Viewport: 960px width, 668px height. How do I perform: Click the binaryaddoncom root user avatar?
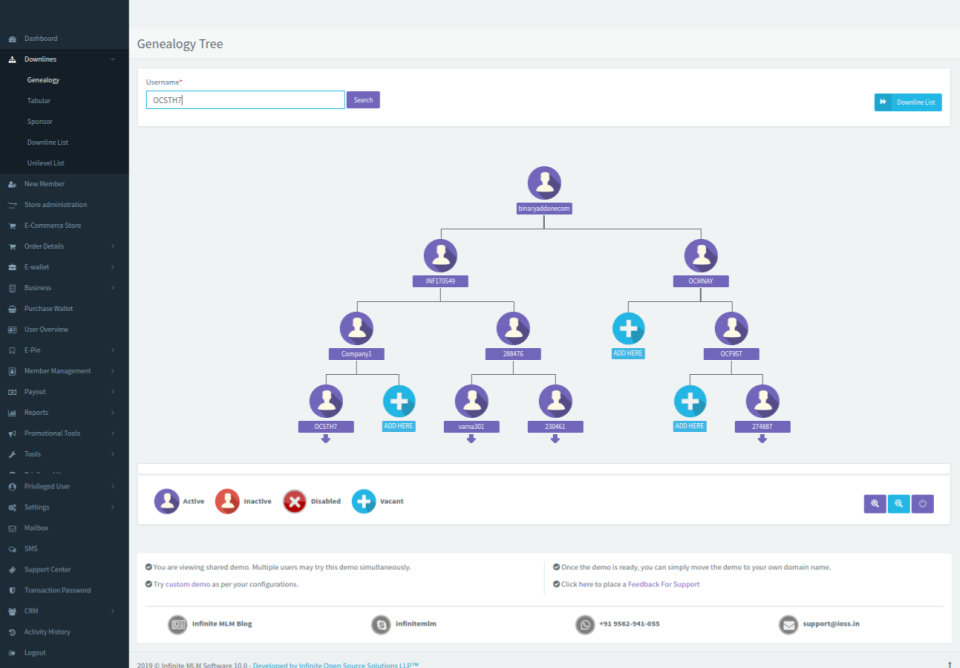(544, 183)
